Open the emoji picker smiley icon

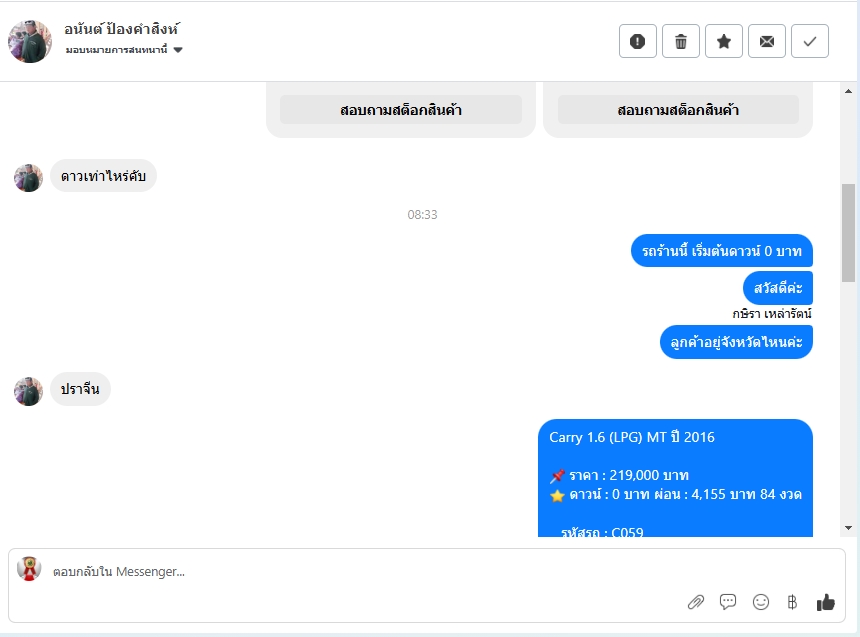coord(760,602)
